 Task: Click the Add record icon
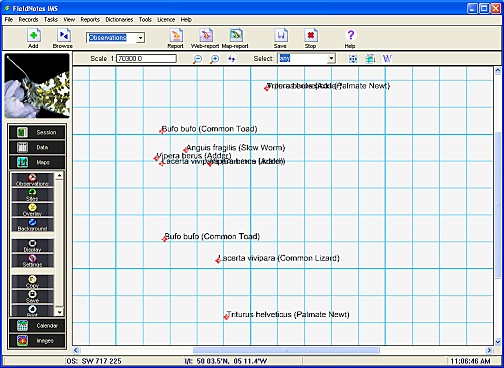pos(34,35)
